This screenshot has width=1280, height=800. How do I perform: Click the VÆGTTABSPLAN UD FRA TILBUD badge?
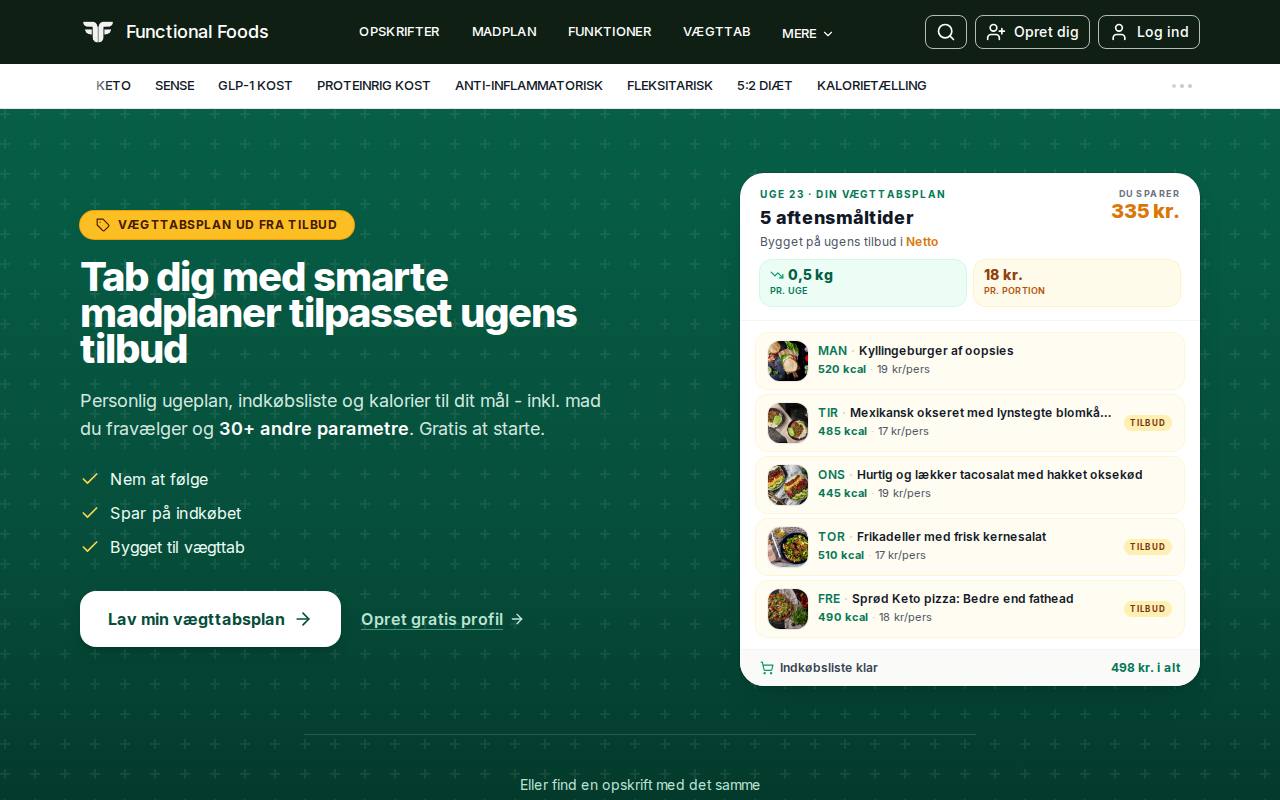pyautogui.click(x=217, y=225)
